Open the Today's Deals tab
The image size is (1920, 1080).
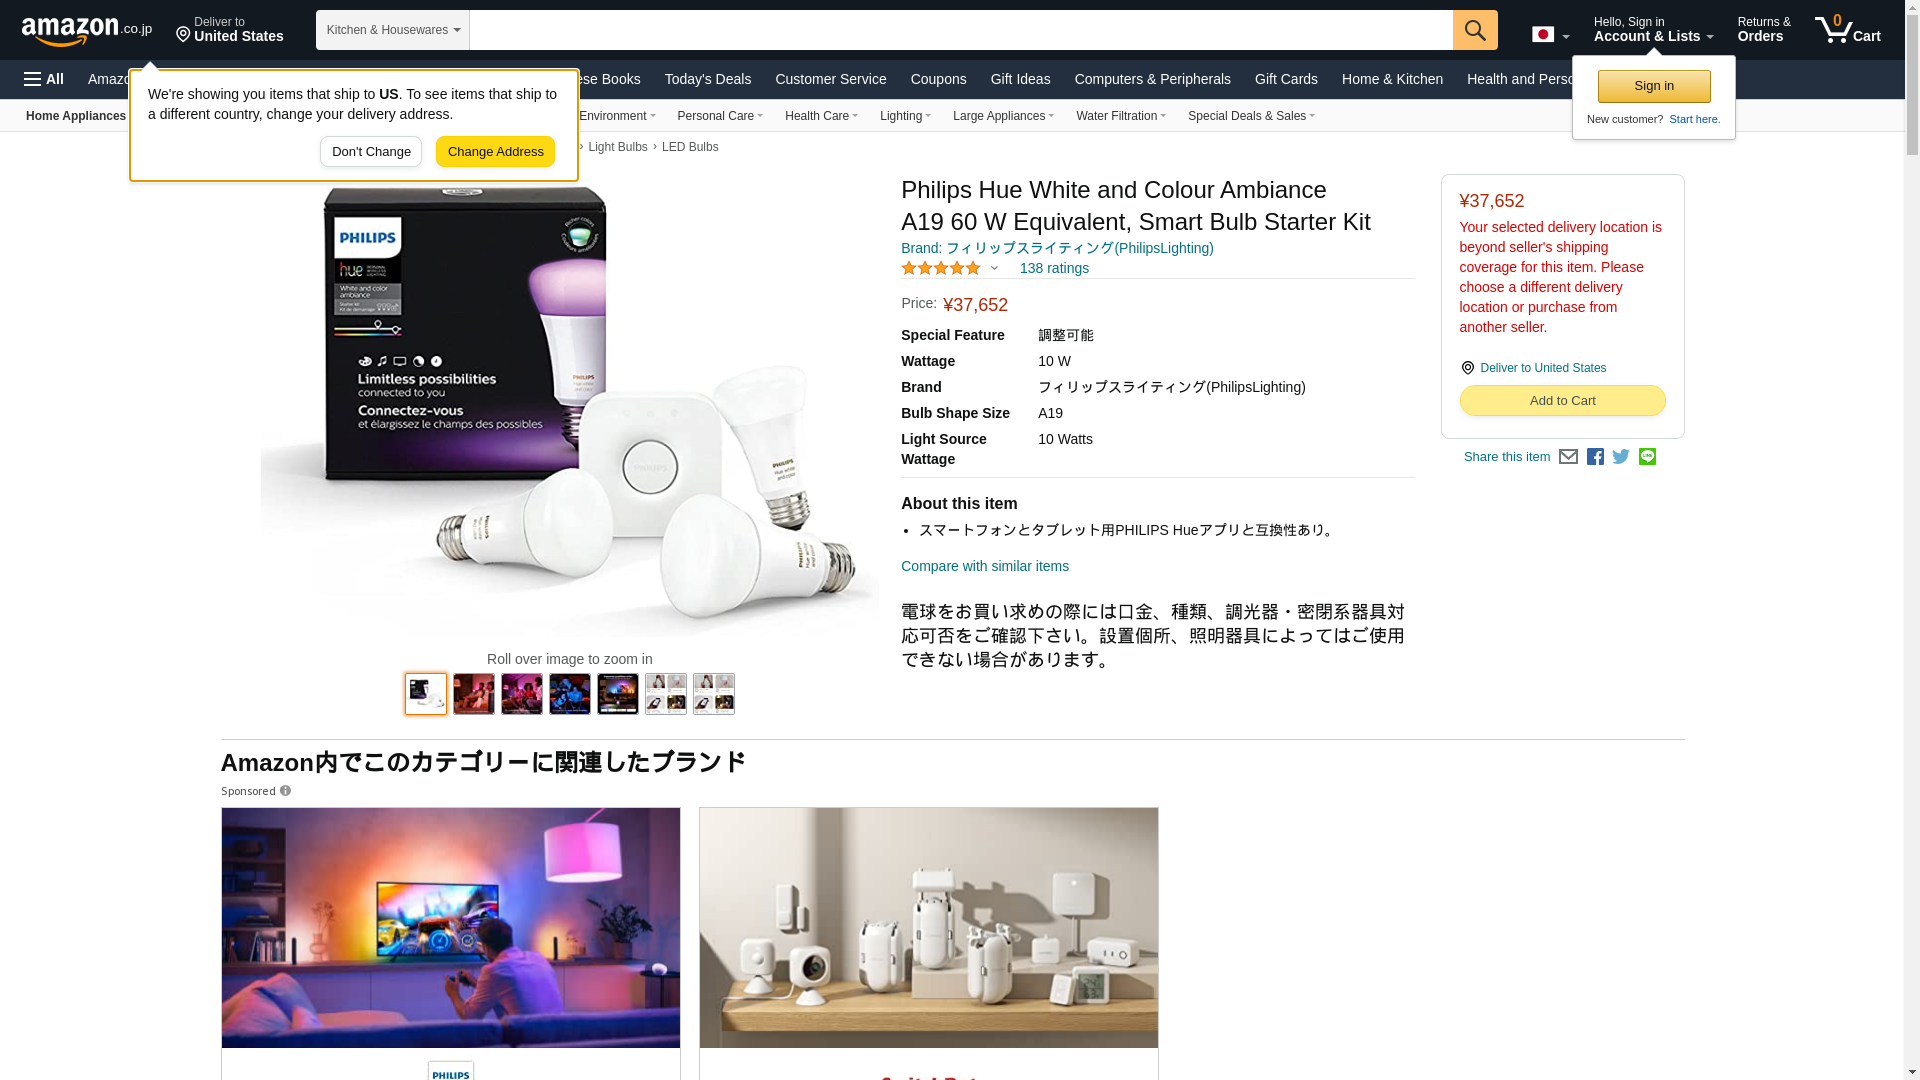pyautogui.click(x=708, y=79)
